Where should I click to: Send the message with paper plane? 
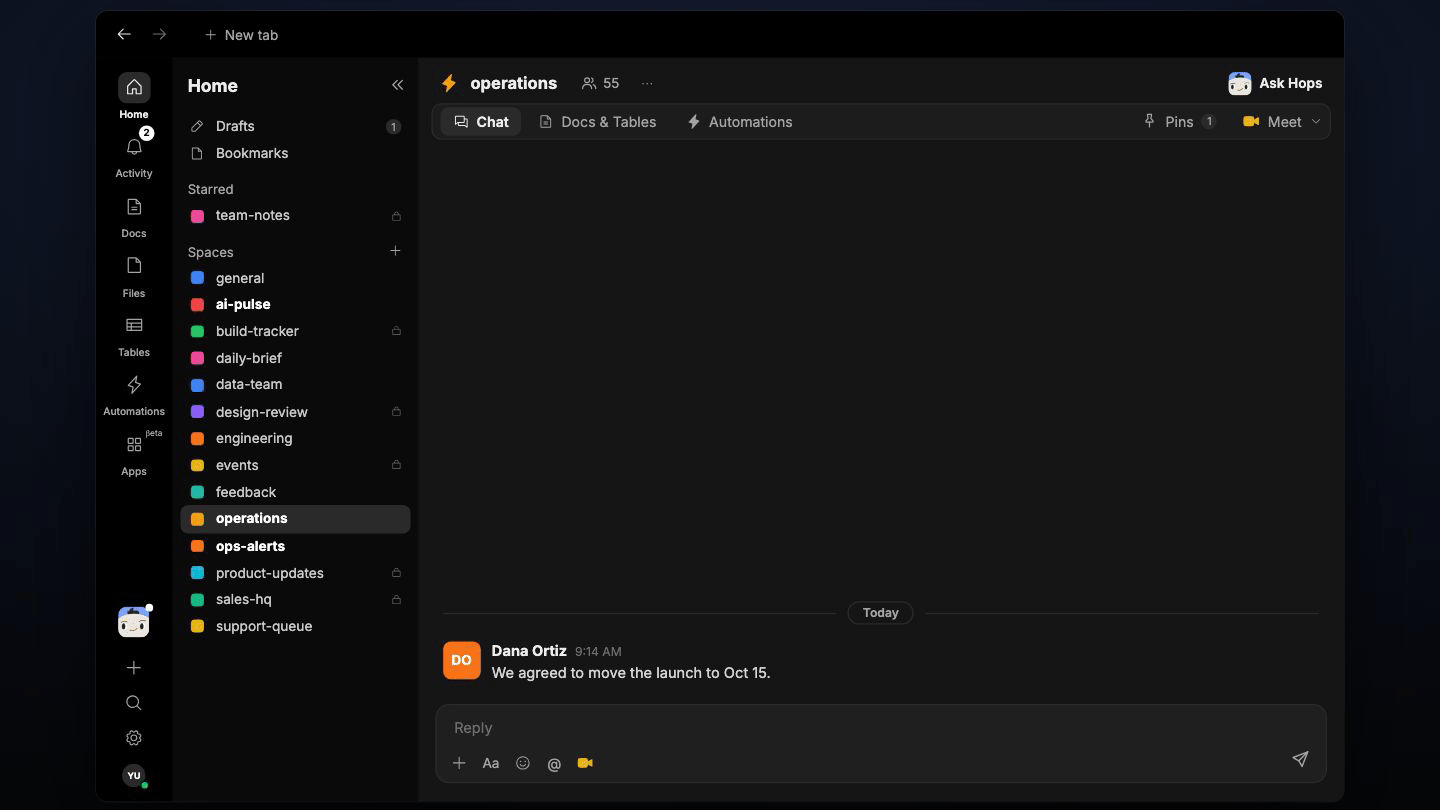pos(1300,759)
